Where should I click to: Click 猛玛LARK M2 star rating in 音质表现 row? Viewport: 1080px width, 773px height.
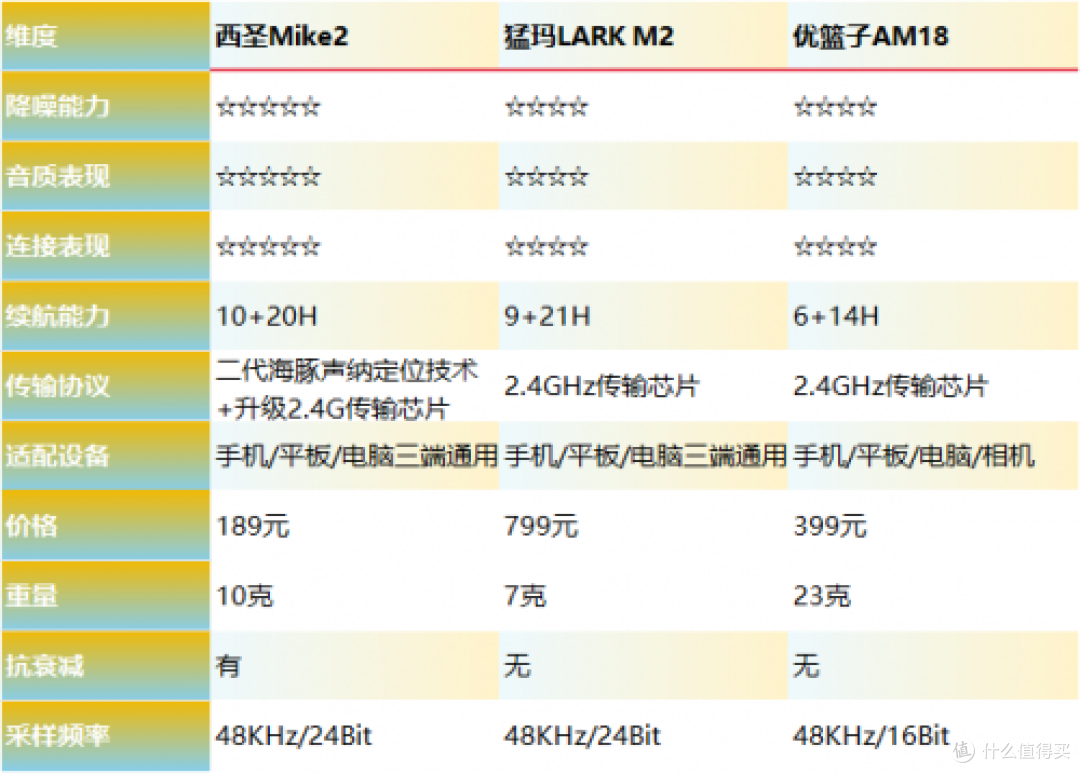(x=546, y=176)
